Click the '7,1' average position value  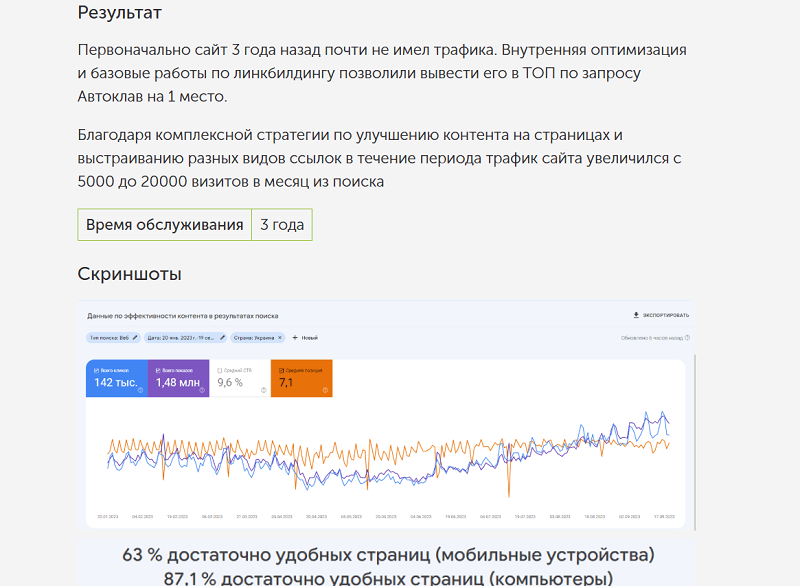(286, 383)
